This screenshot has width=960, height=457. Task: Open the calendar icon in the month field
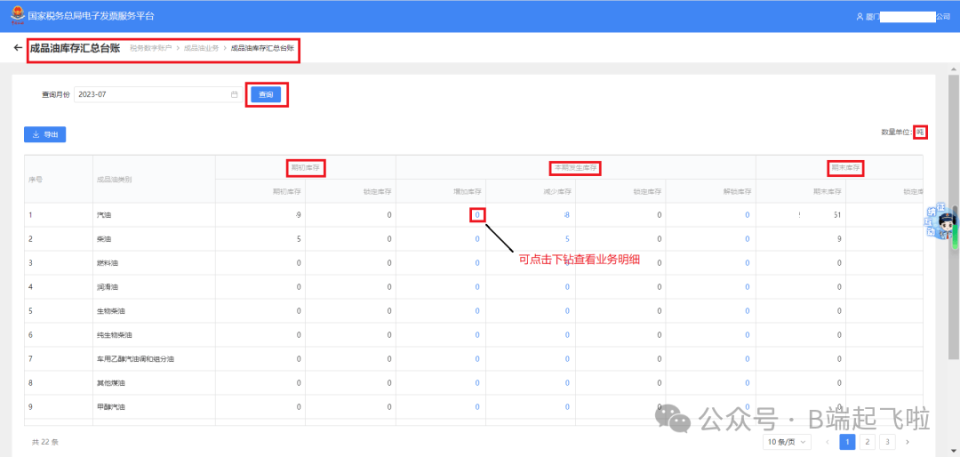point(234,95)
